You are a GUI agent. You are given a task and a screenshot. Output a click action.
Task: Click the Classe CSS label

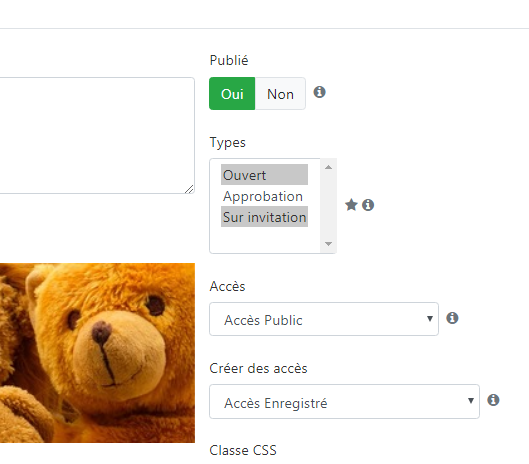[x=243, y=451]
